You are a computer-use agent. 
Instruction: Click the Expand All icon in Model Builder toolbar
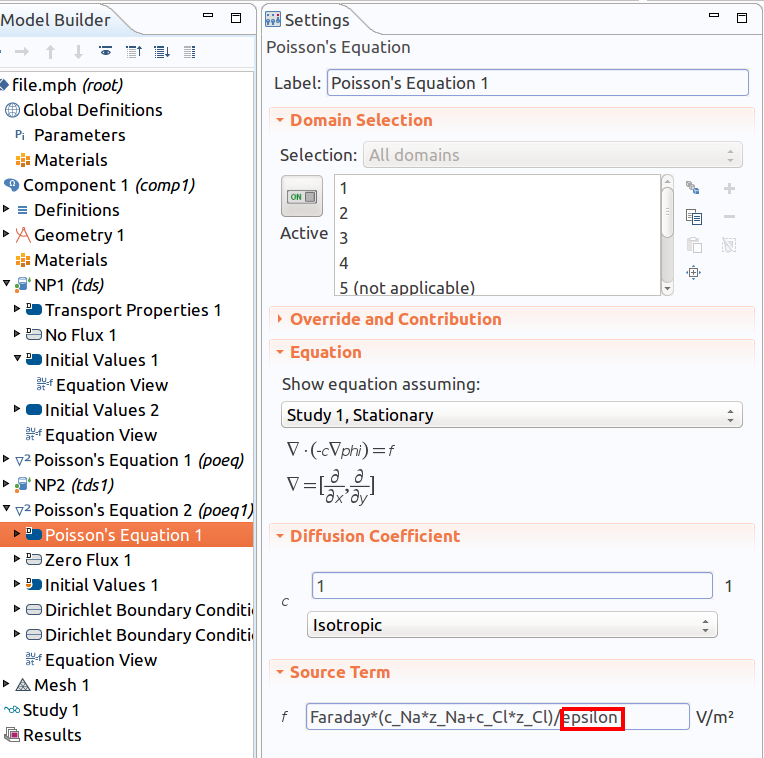pos(161,51)
